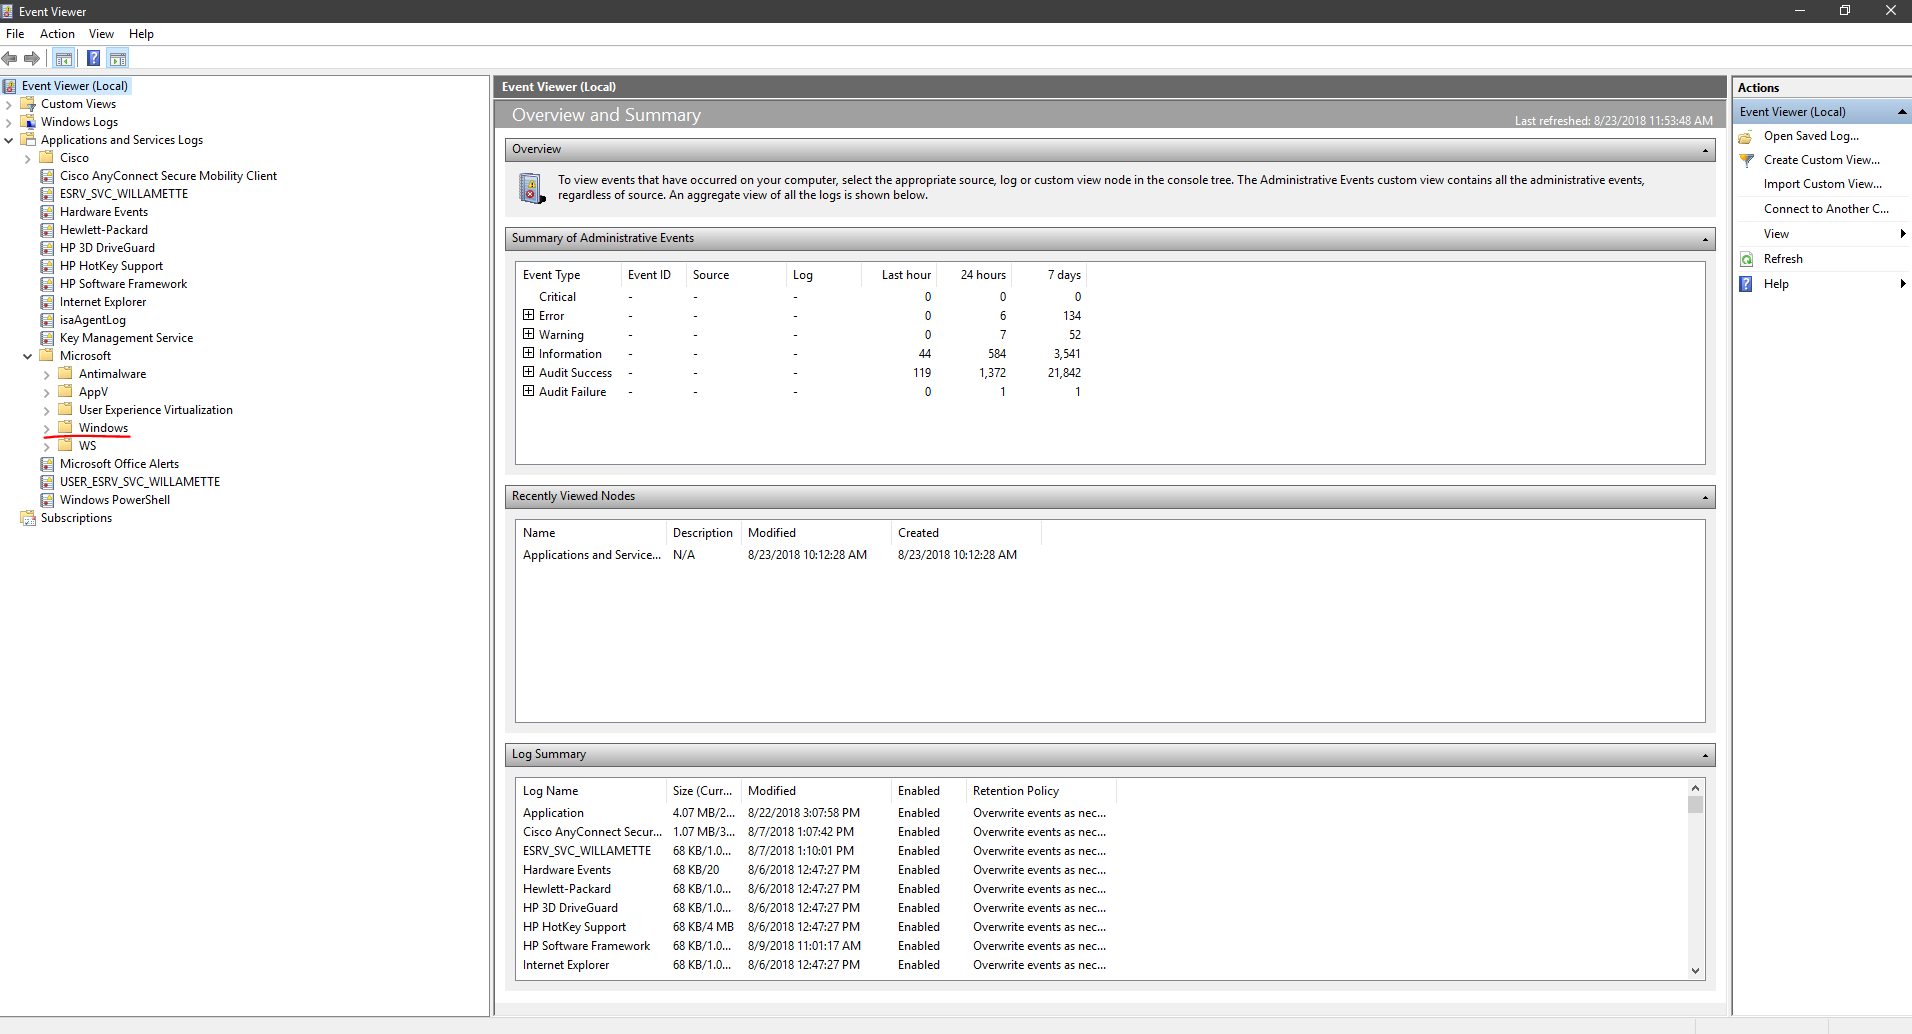Click the blue Help toolbar icon
This screenshot has height=1034, width=1912.
[93, 58]
